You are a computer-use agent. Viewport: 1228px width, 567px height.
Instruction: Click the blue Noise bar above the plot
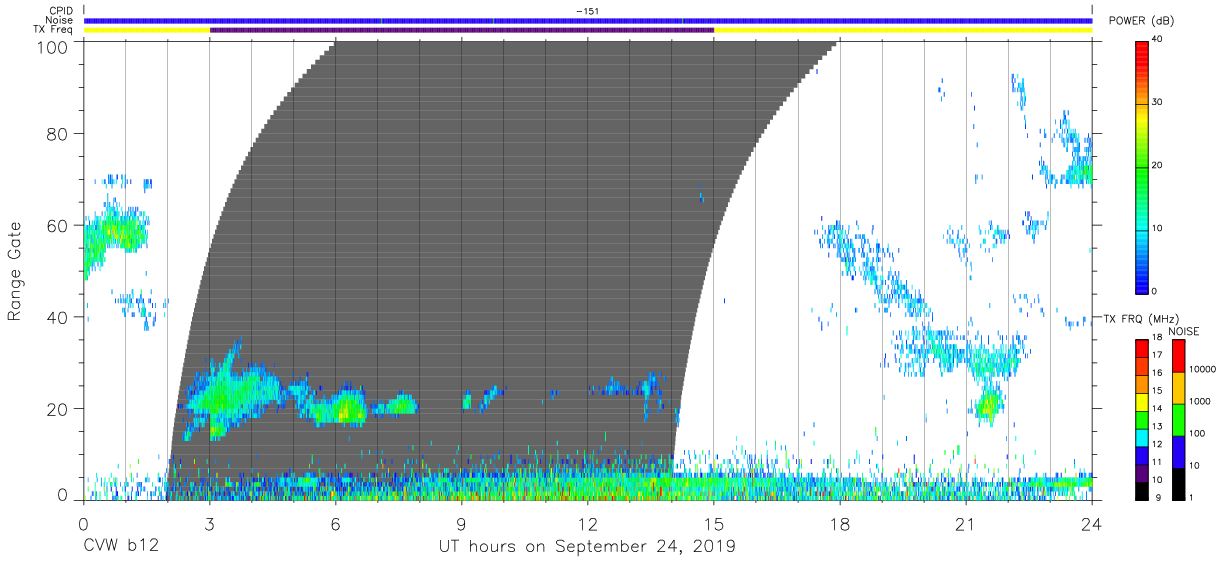pos(588,20)
